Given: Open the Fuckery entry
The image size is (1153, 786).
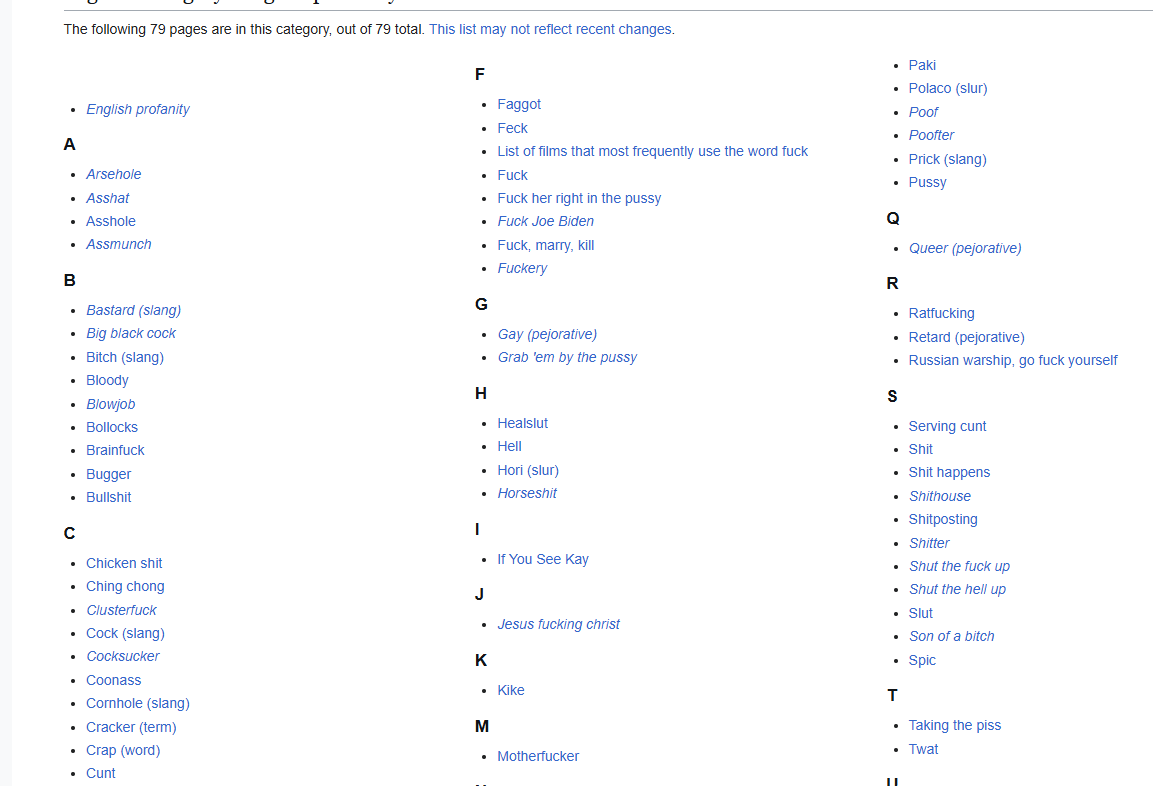Looking at the screenshot, I should [x=522, y=268].
